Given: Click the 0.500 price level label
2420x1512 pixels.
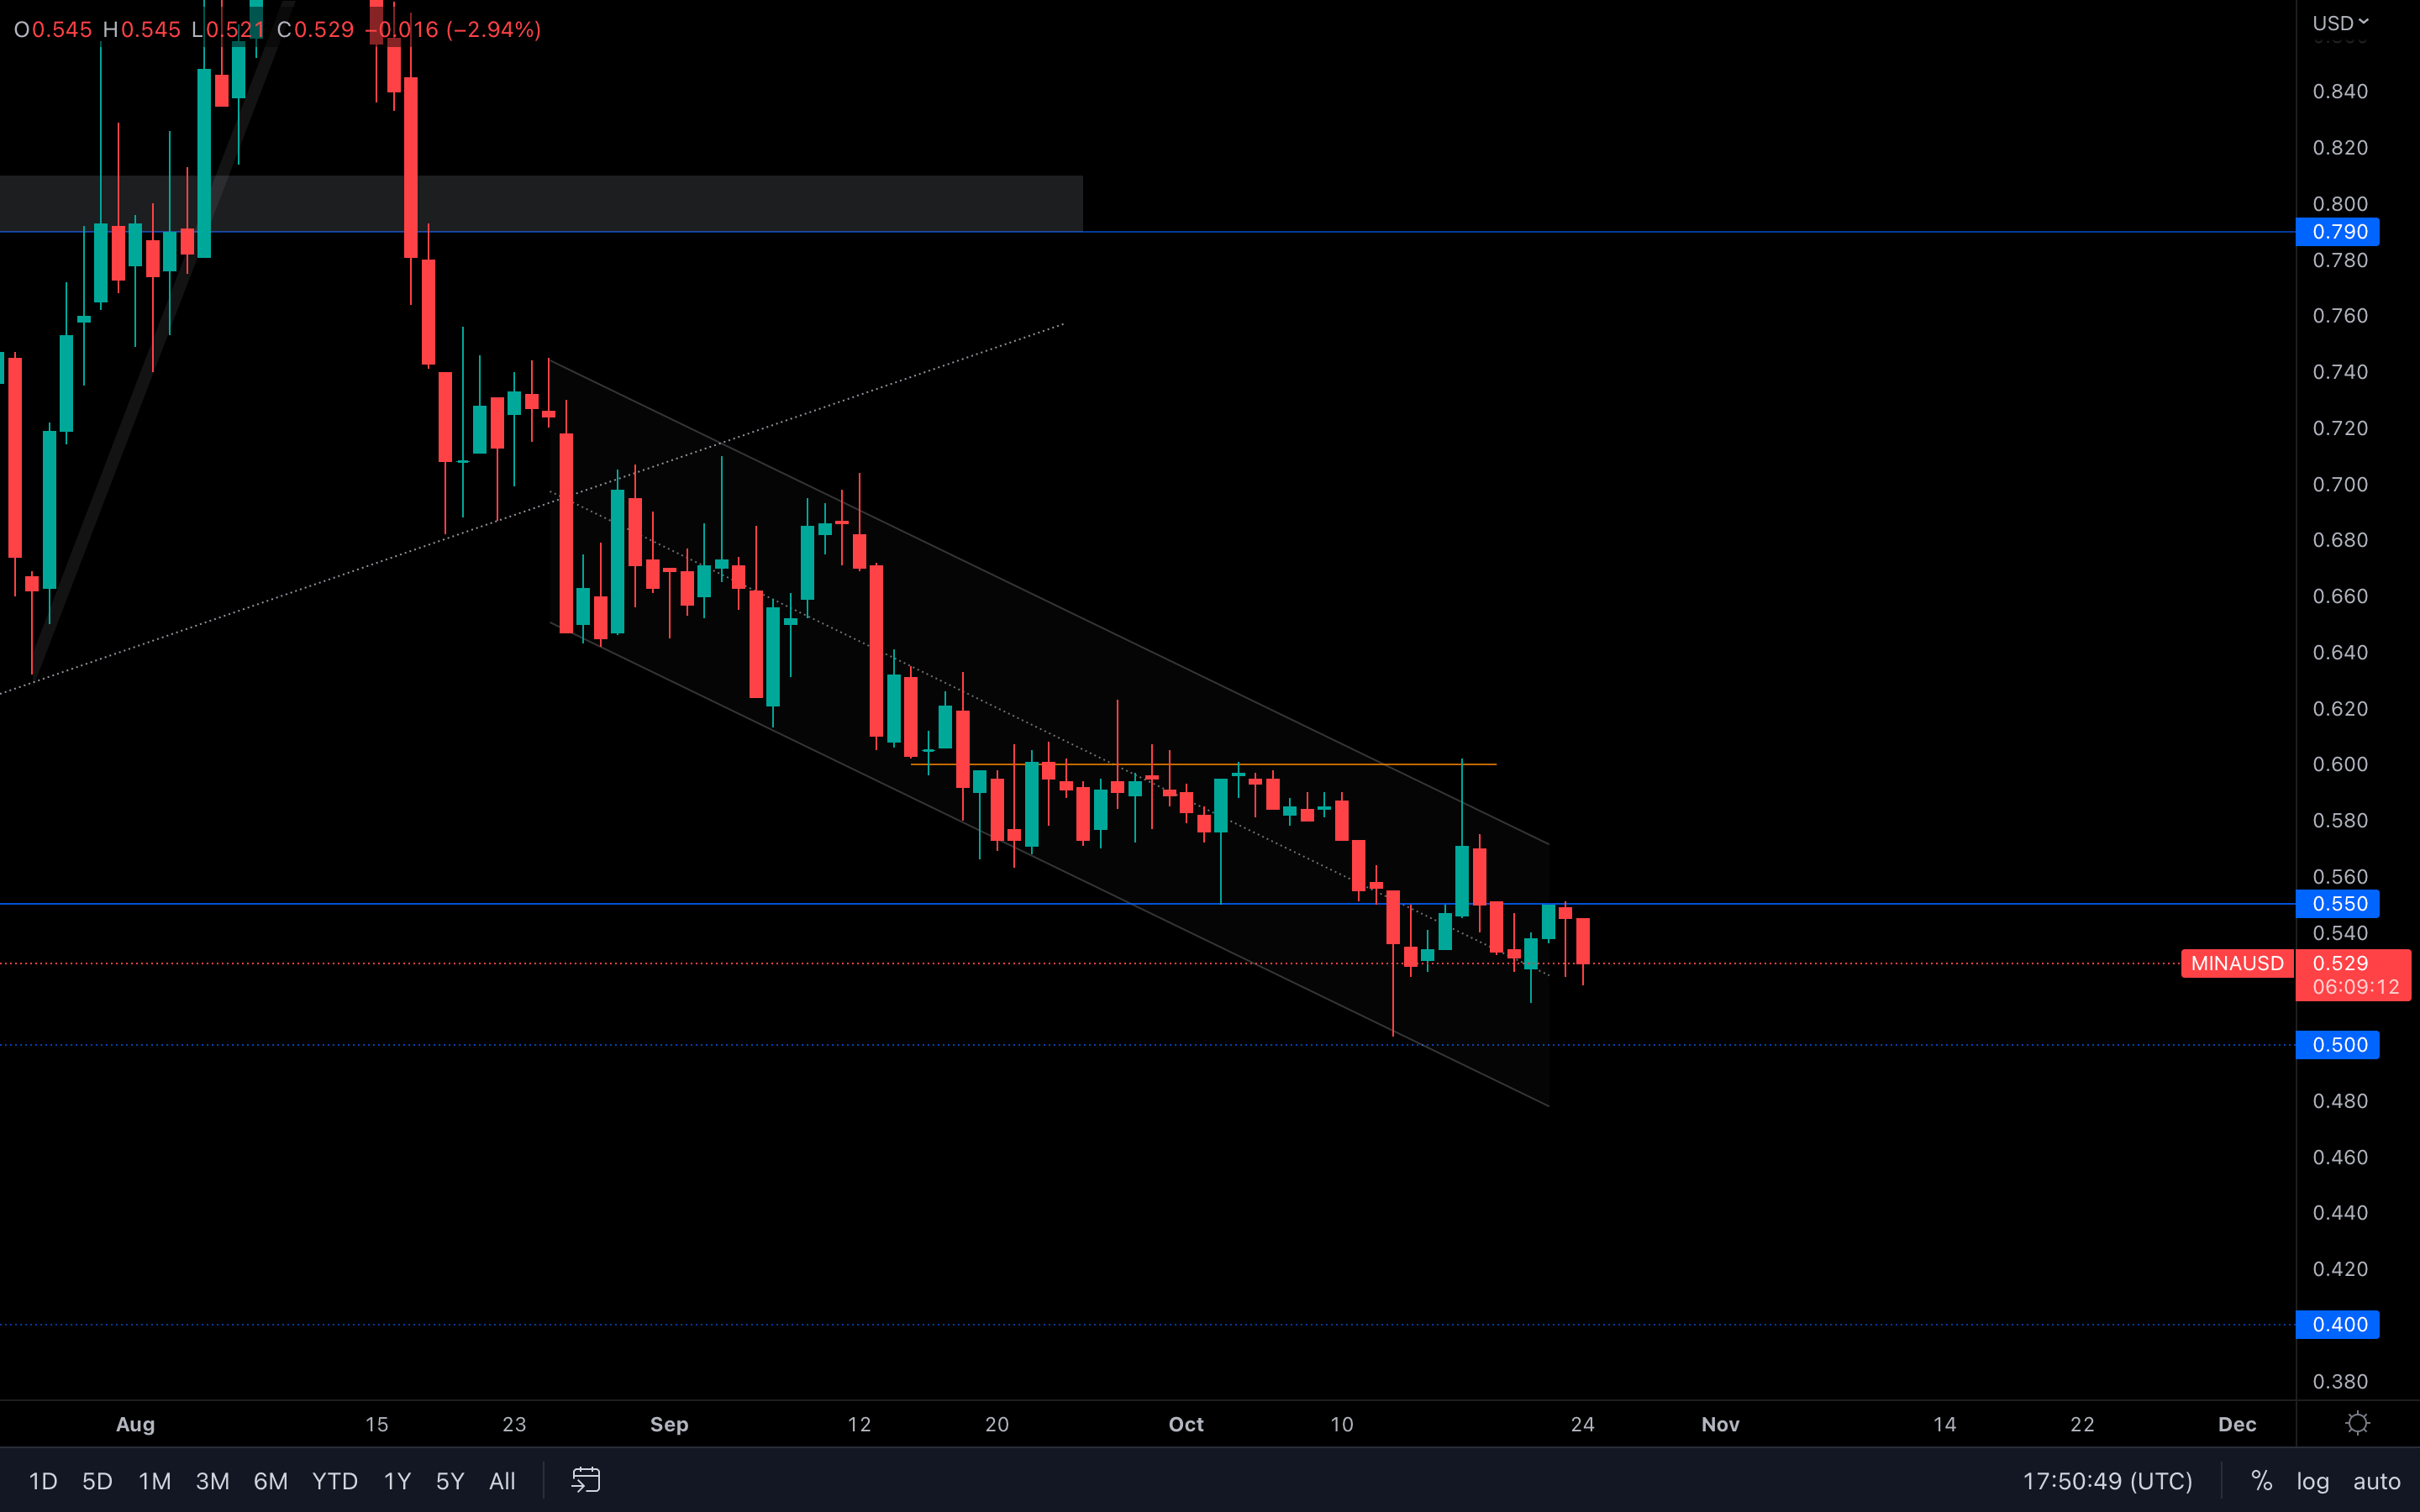Looking at the screenshot, I should 2339,1045.
